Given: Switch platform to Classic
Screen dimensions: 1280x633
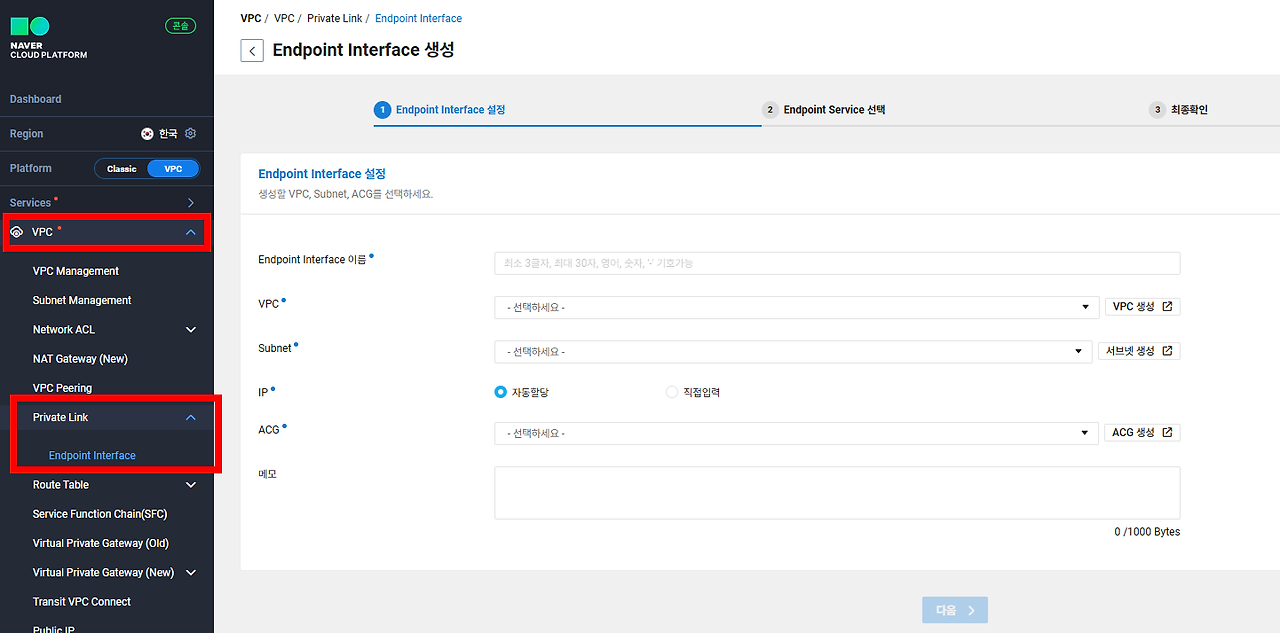Looking at the screenshot, I should (x=121, y=169).
